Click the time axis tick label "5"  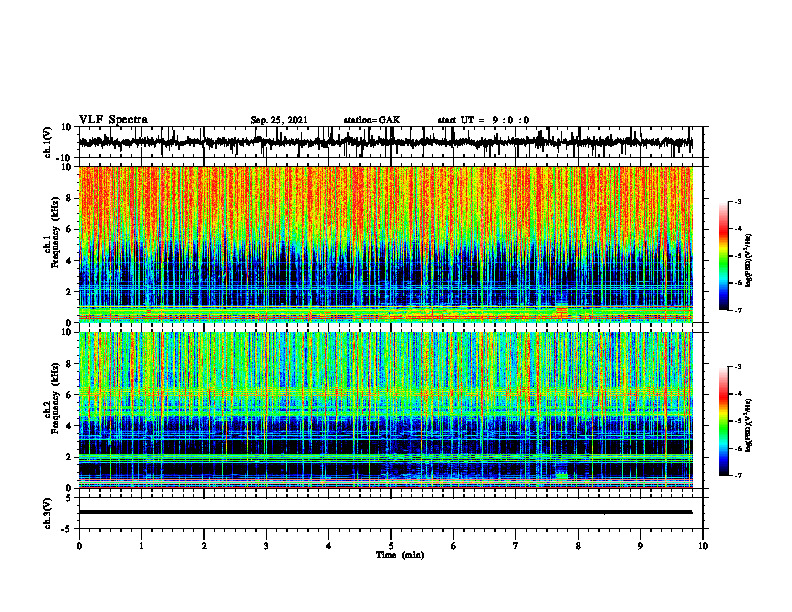tap(391, 546)
